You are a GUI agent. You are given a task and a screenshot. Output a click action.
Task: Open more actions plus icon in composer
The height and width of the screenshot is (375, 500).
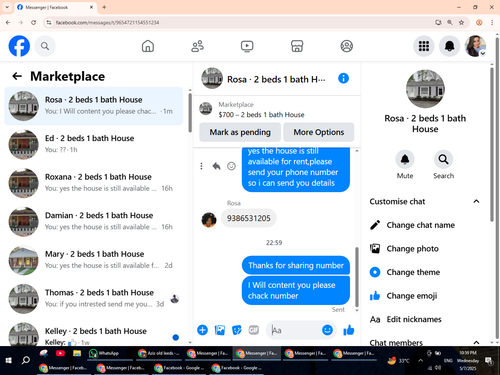coord(202,330)
